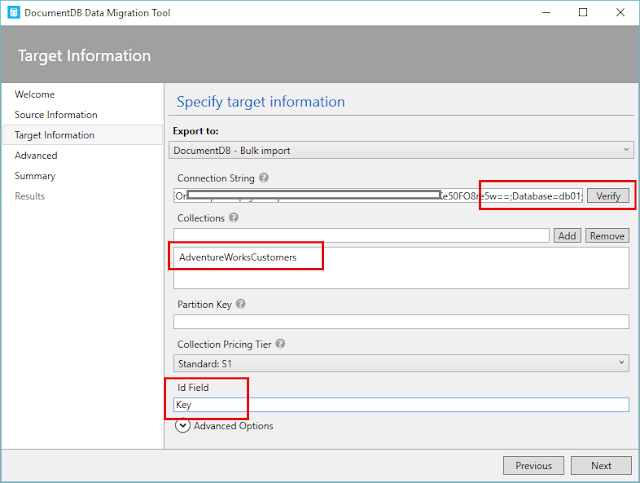Viewport: 640px width, 483px height.
Task: Go to Welcome step
Action: [x=35, y=94]
